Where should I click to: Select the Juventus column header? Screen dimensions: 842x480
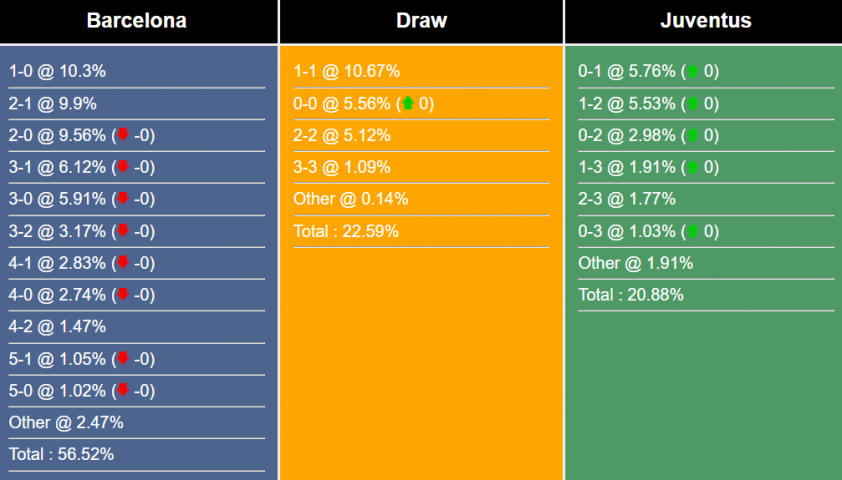tap(705, 21)
